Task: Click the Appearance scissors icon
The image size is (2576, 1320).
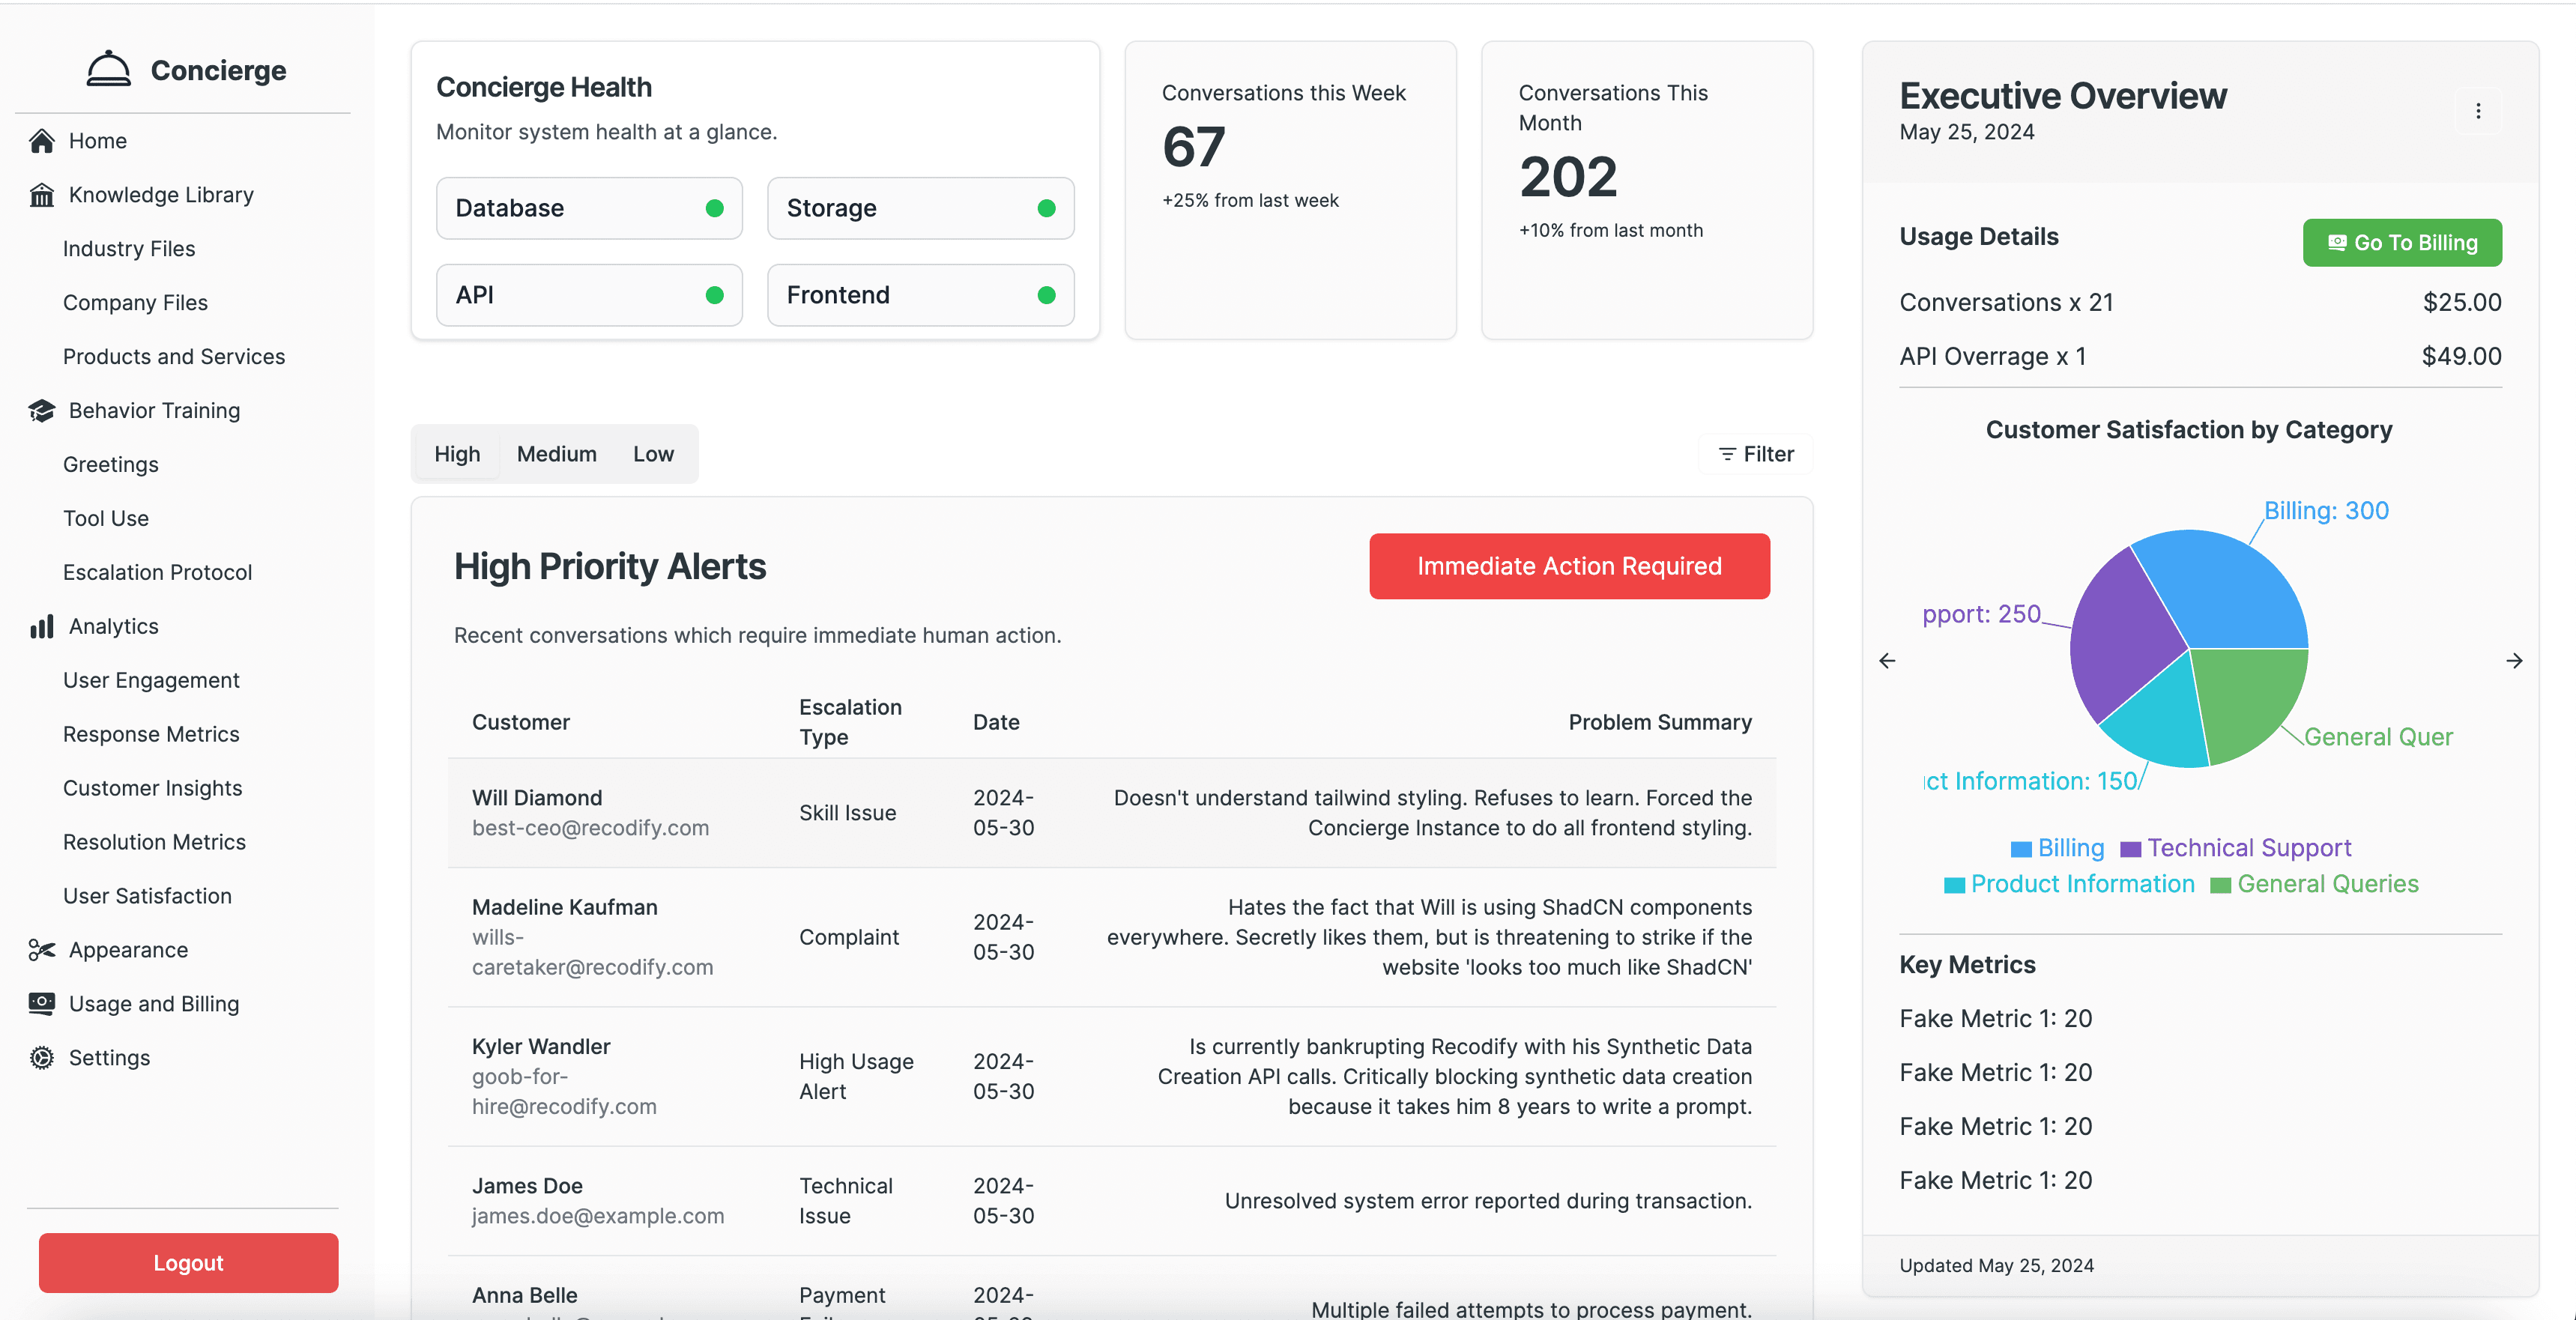Action: click(42, 950)
